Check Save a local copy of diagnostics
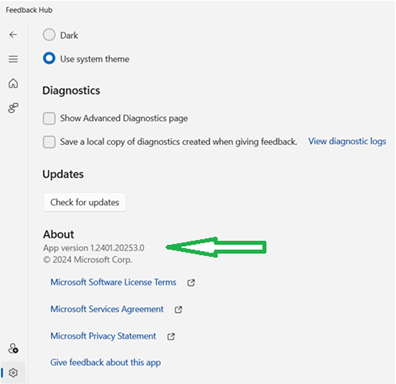Image resolution: width=396 pixels, height=384 pixels. tap(49, 142)
